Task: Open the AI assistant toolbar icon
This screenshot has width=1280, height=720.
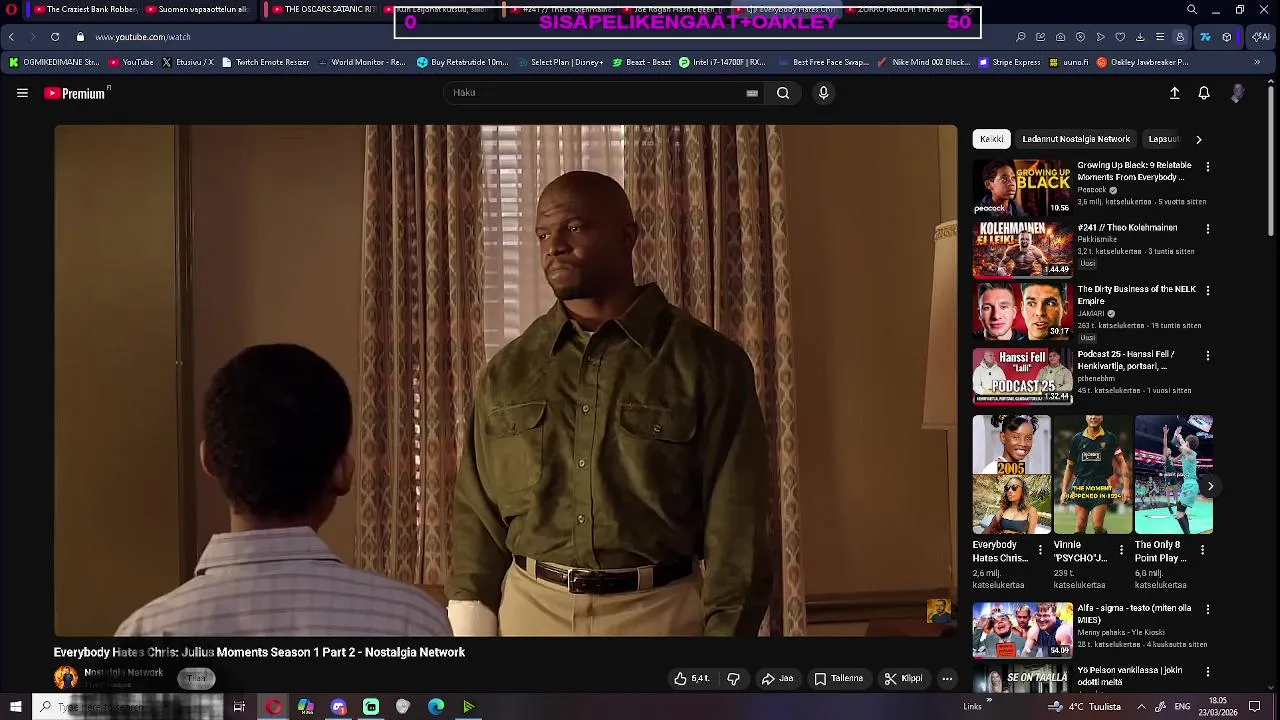Action: [1261, 37]
